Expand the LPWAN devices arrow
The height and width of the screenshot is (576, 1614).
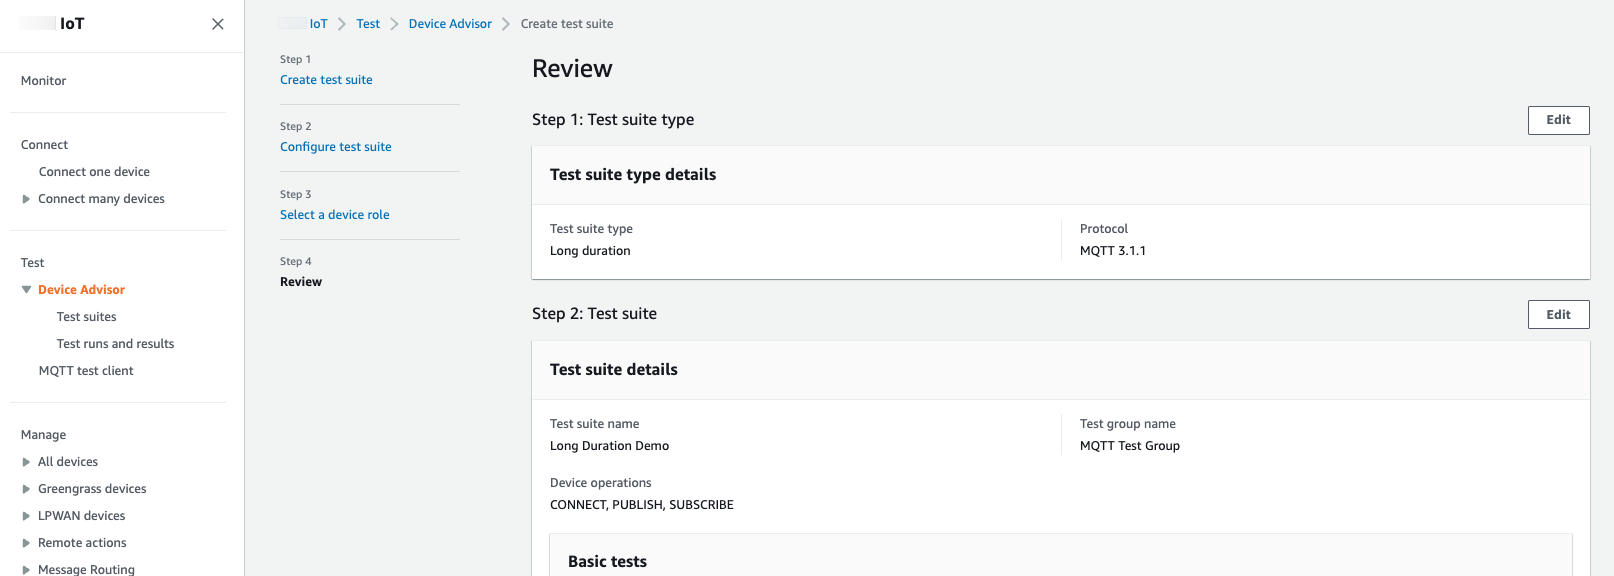[26, 516]
